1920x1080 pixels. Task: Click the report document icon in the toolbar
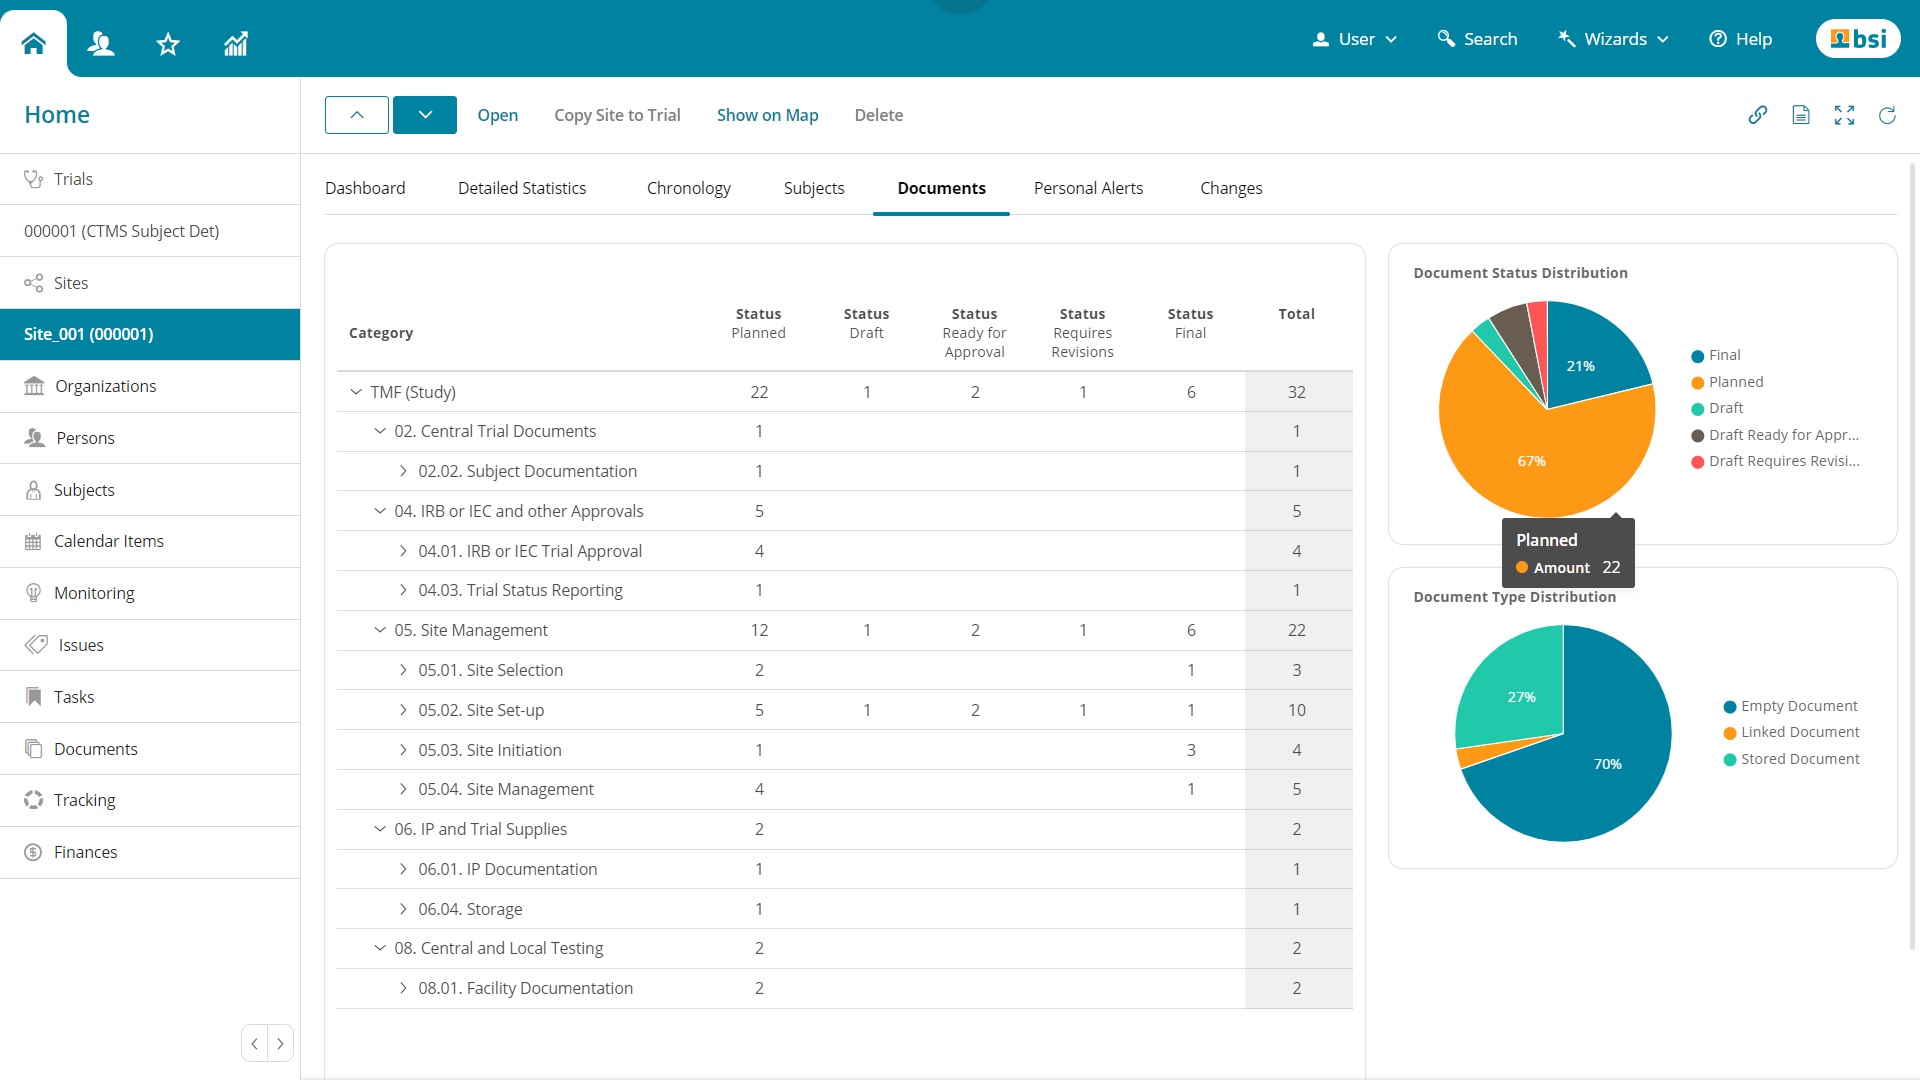click(x=1801, y=115)
